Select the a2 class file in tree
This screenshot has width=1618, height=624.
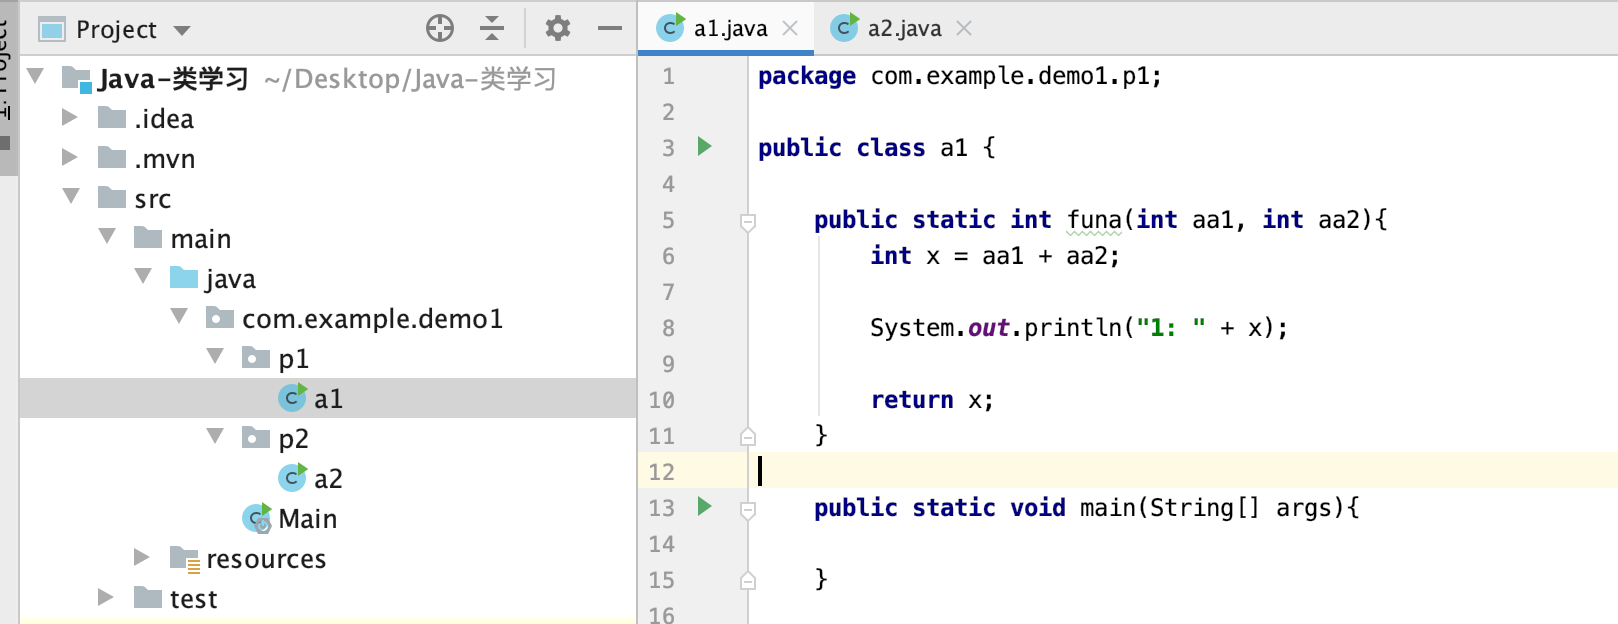point(327,479)
